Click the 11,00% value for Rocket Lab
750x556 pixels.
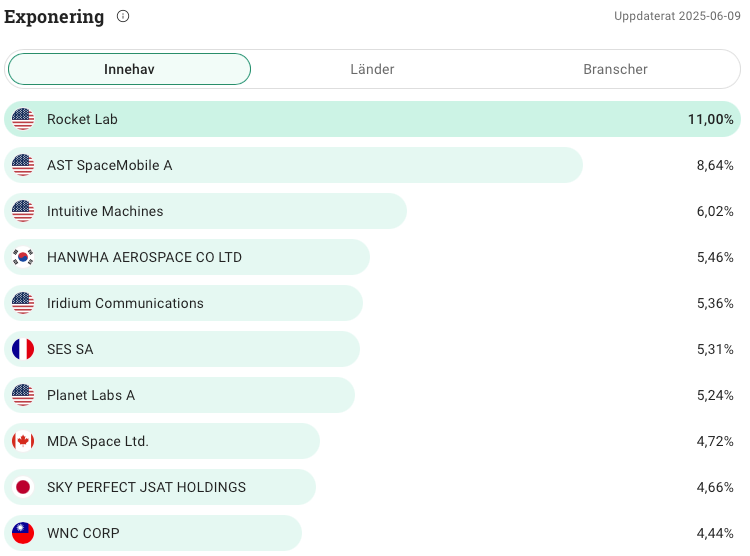[x=710, y=119]
